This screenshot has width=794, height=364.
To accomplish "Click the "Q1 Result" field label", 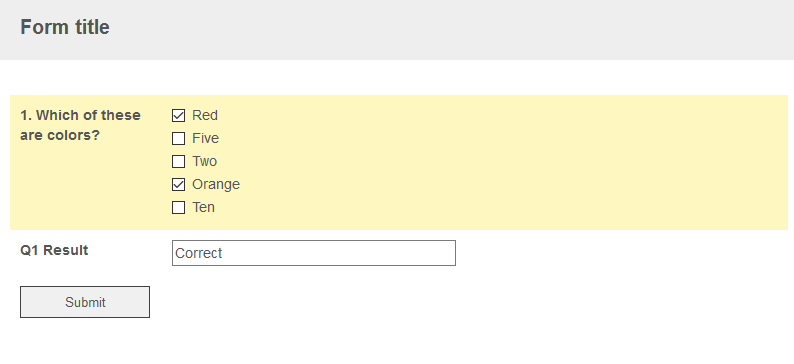I will 54,250.
